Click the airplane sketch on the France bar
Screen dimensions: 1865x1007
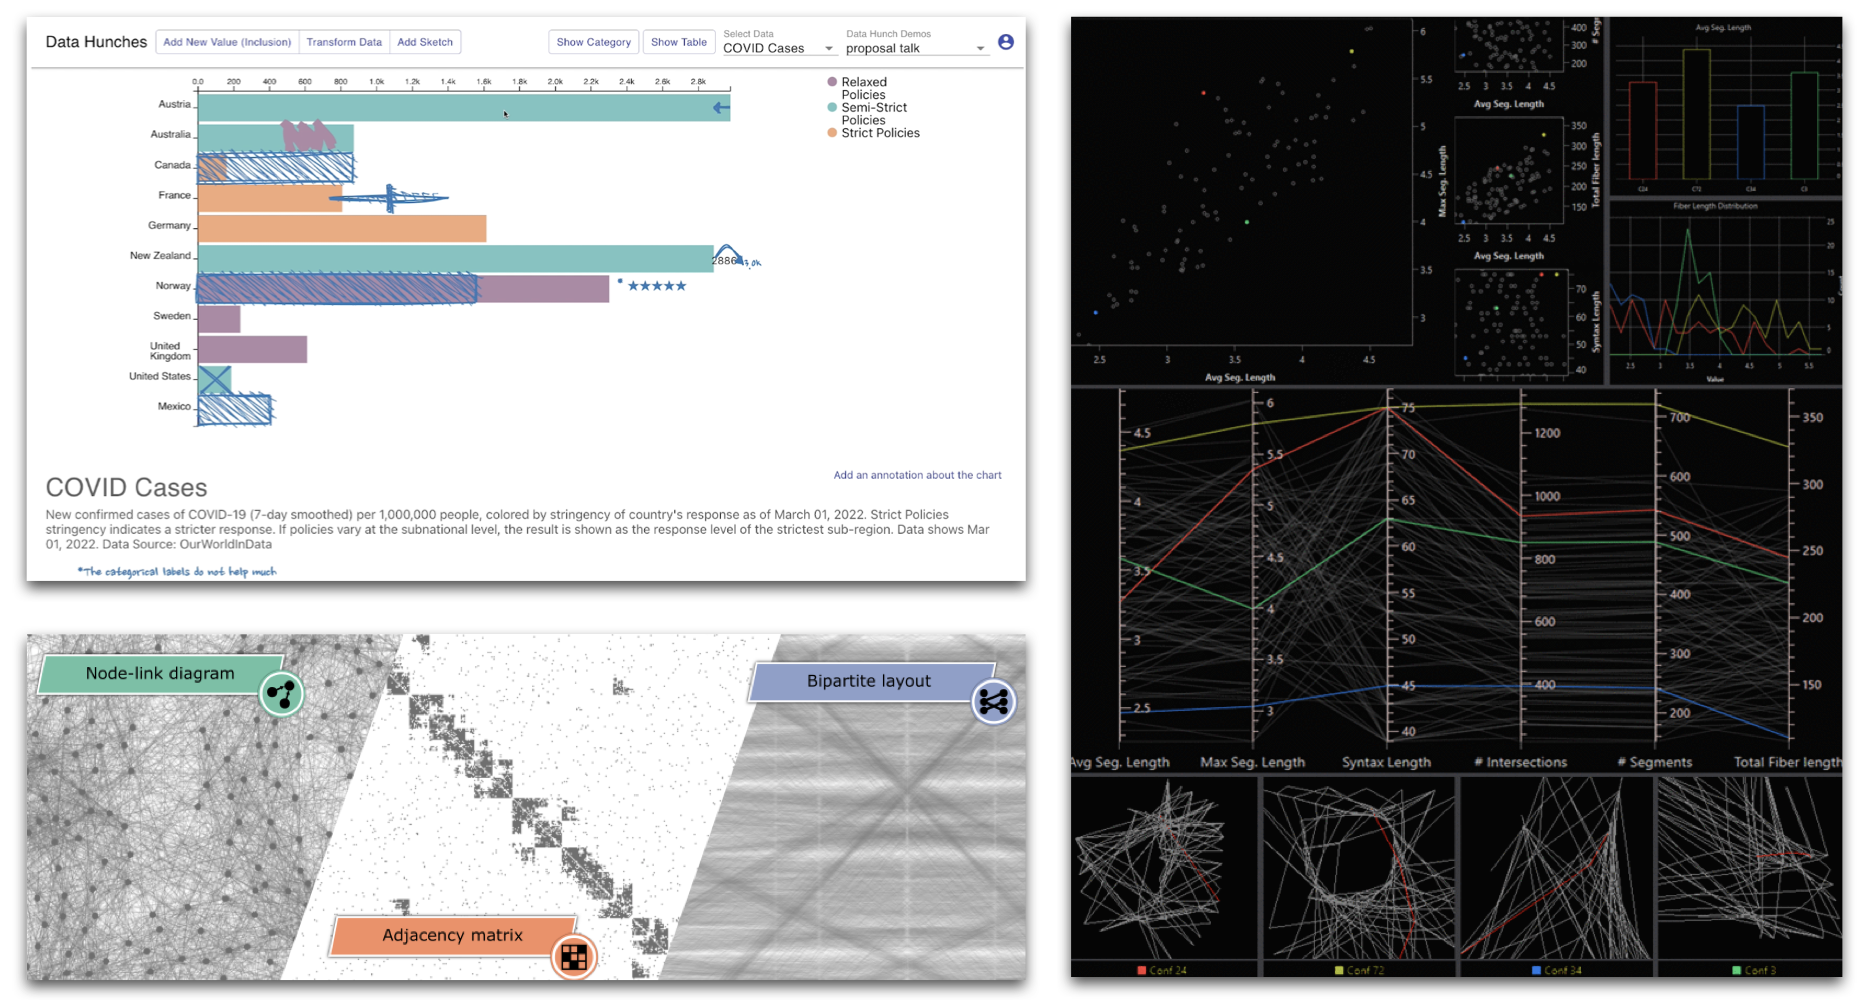coord(389,198)
